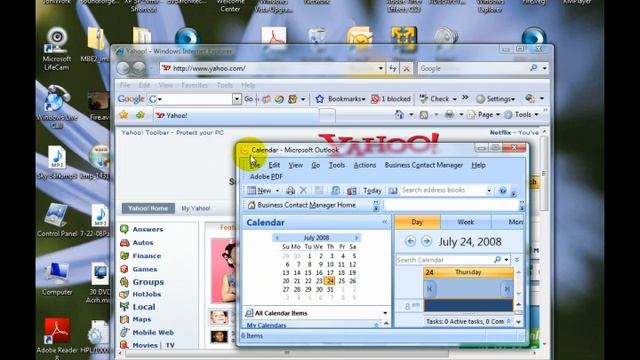Open the IE address bar dropdown

tap(380, 68)
